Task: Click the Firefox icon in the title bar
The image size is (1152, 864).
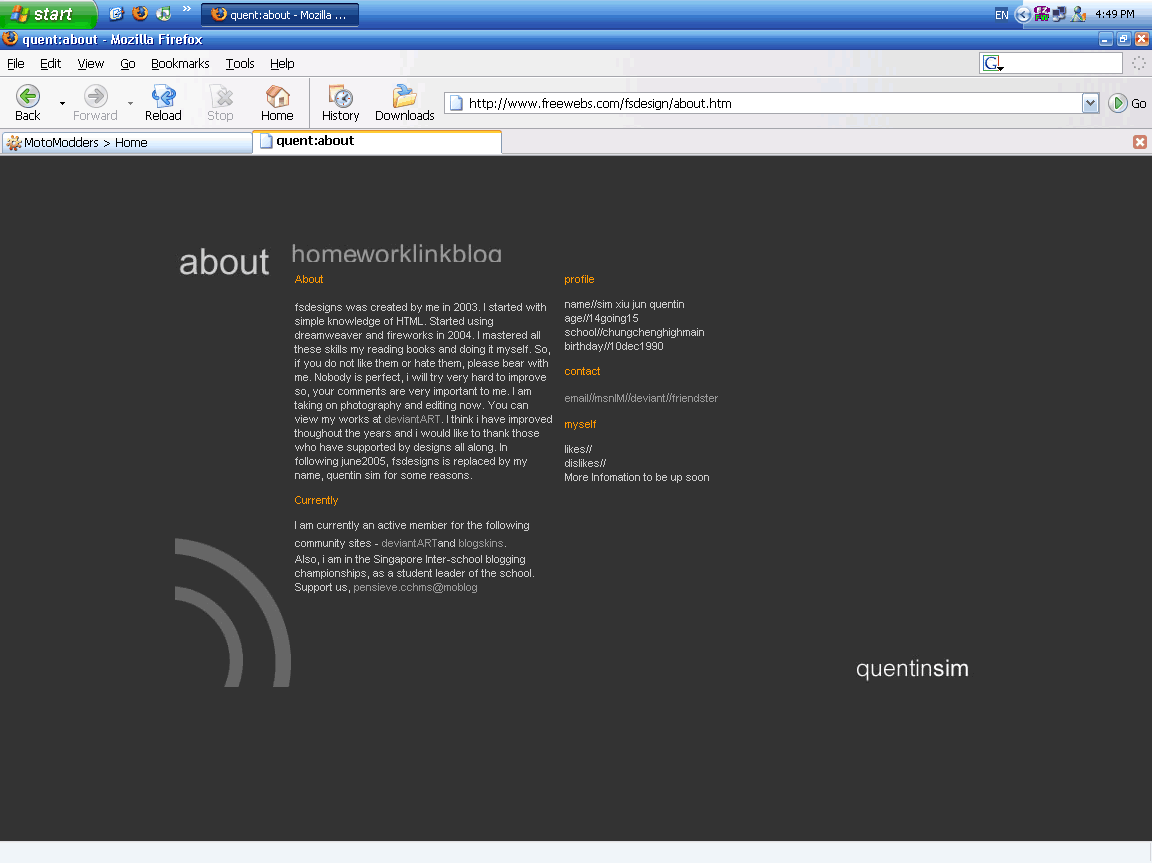Action: [10, 39]
